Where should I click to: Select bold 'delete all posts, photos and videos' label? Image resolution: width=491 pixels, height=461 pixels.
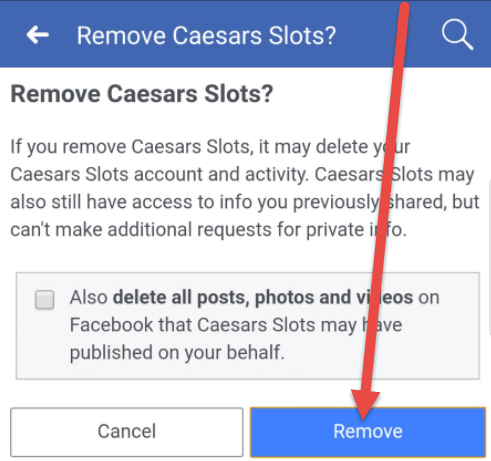point(263,297)
